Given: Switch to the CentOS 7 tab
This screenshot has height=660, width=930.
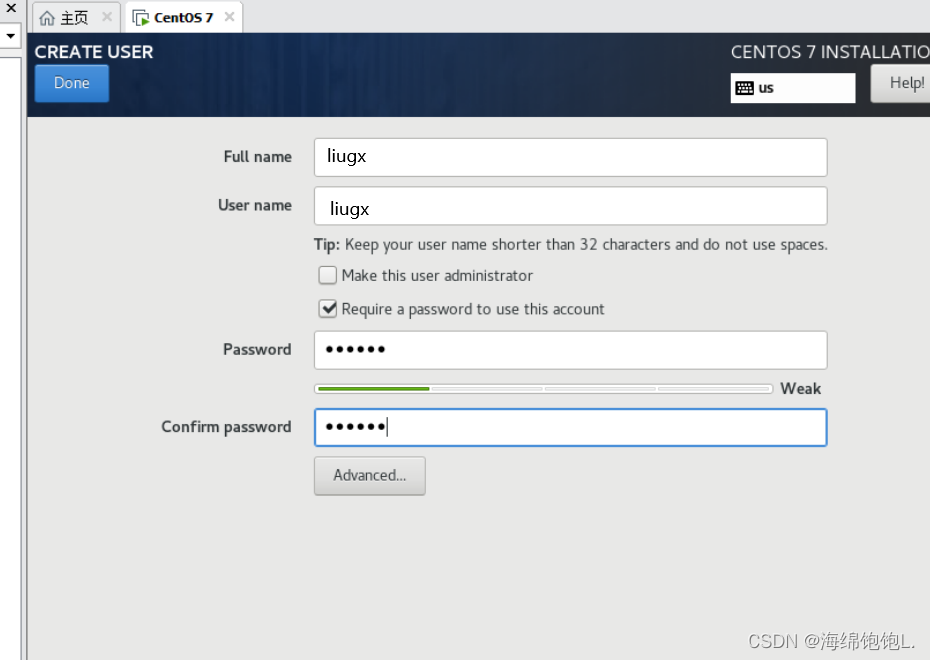Looking at the screenshot, I should pos(183,18).
